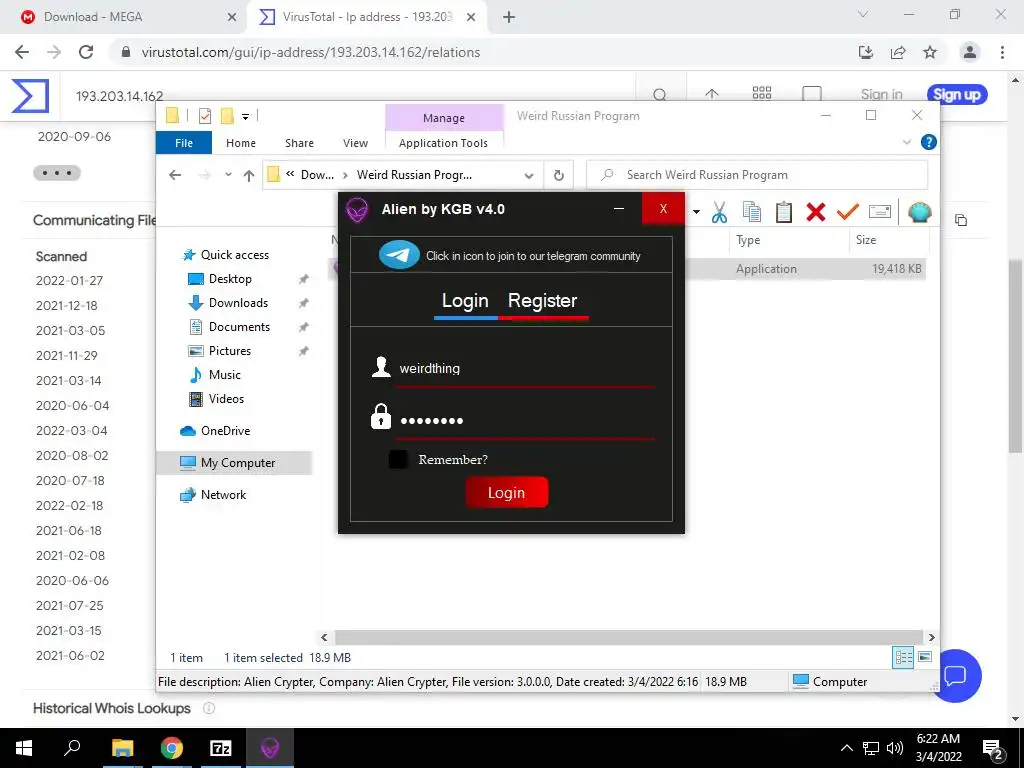Minimize the Alien by KGB dialog

(619, 208)
